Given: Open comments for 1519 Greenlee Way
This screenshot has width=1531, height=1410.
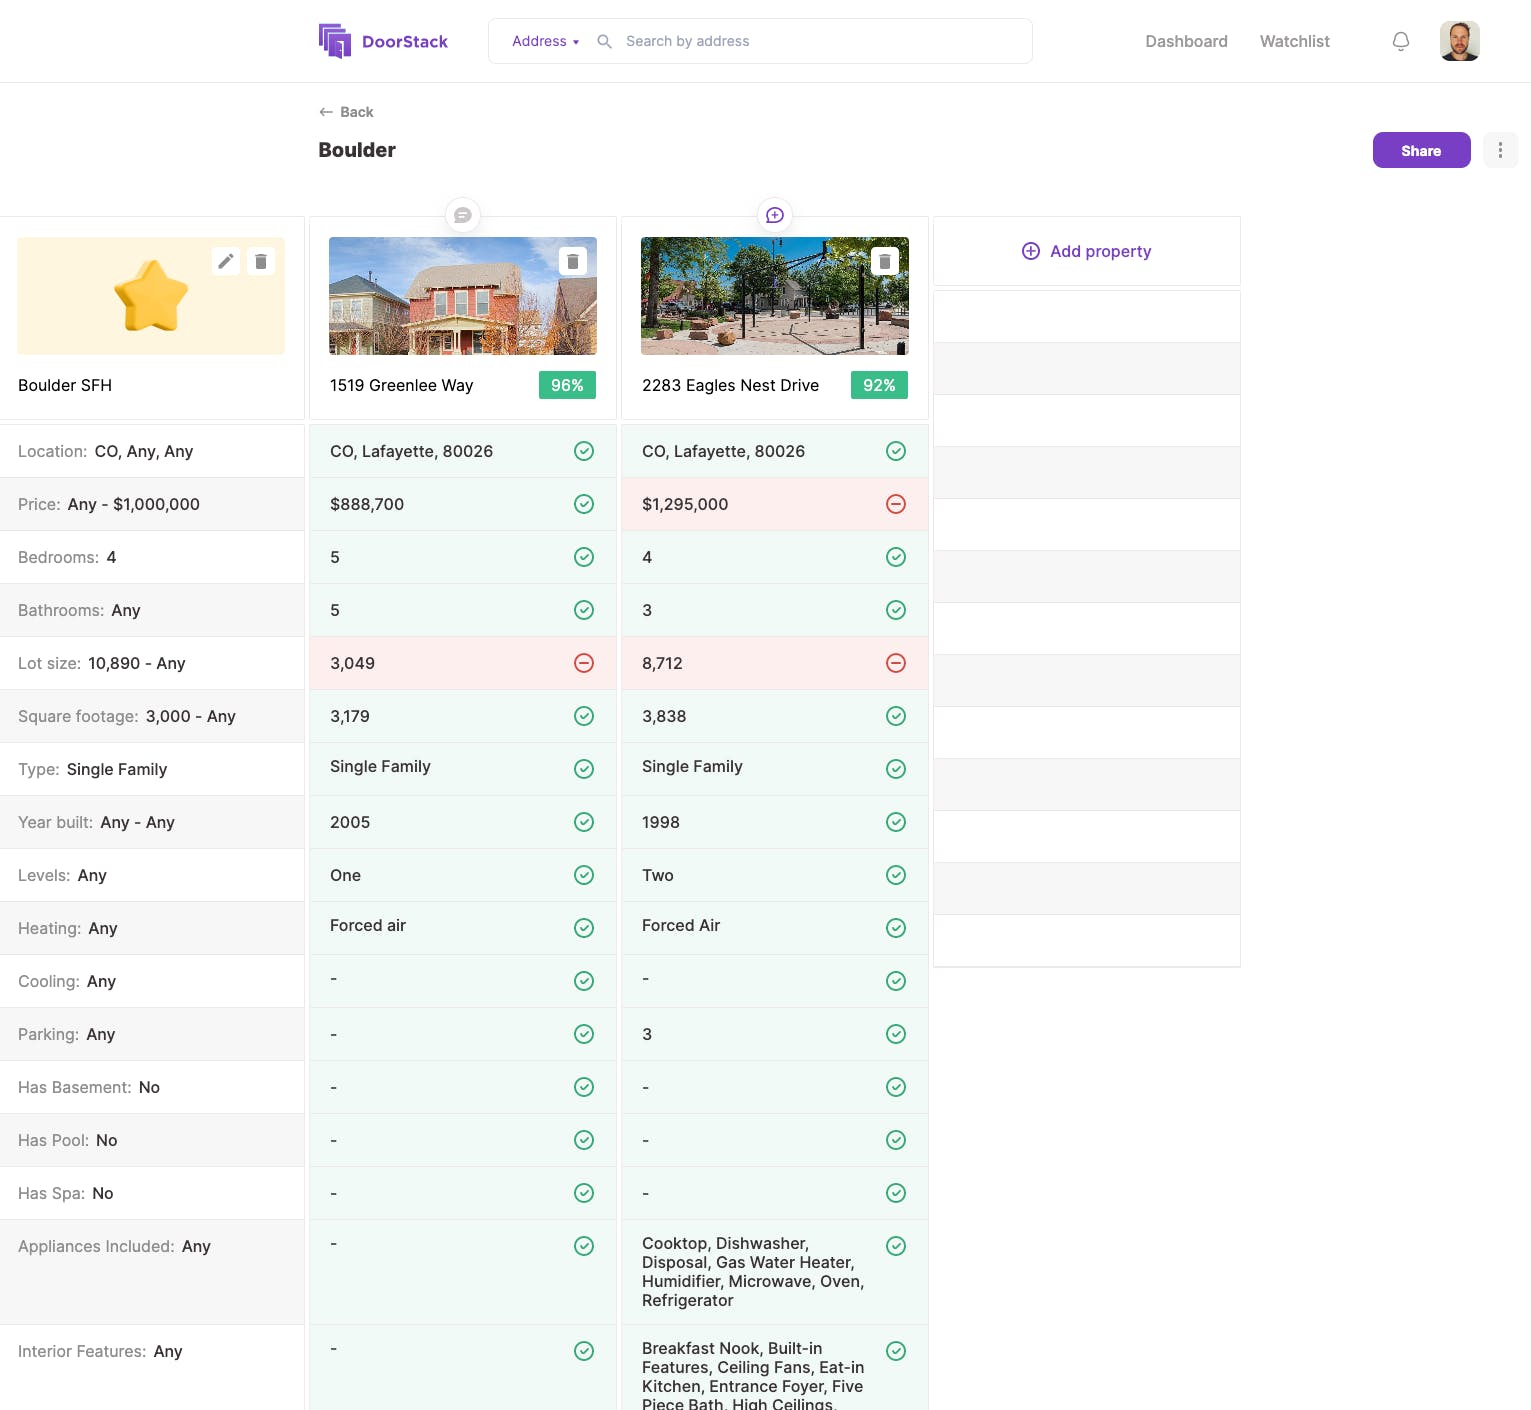Looking at the screenshot, I should (463, 215).
